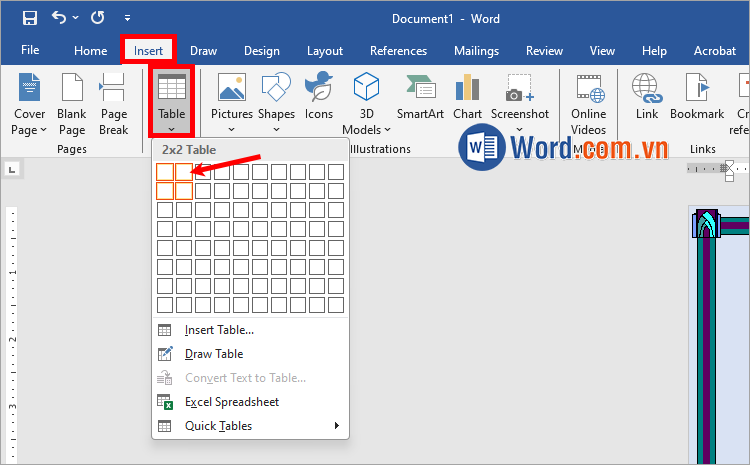Open the Review tab
The width and height of the screenshot is (750, 465).
click(544, 51)
